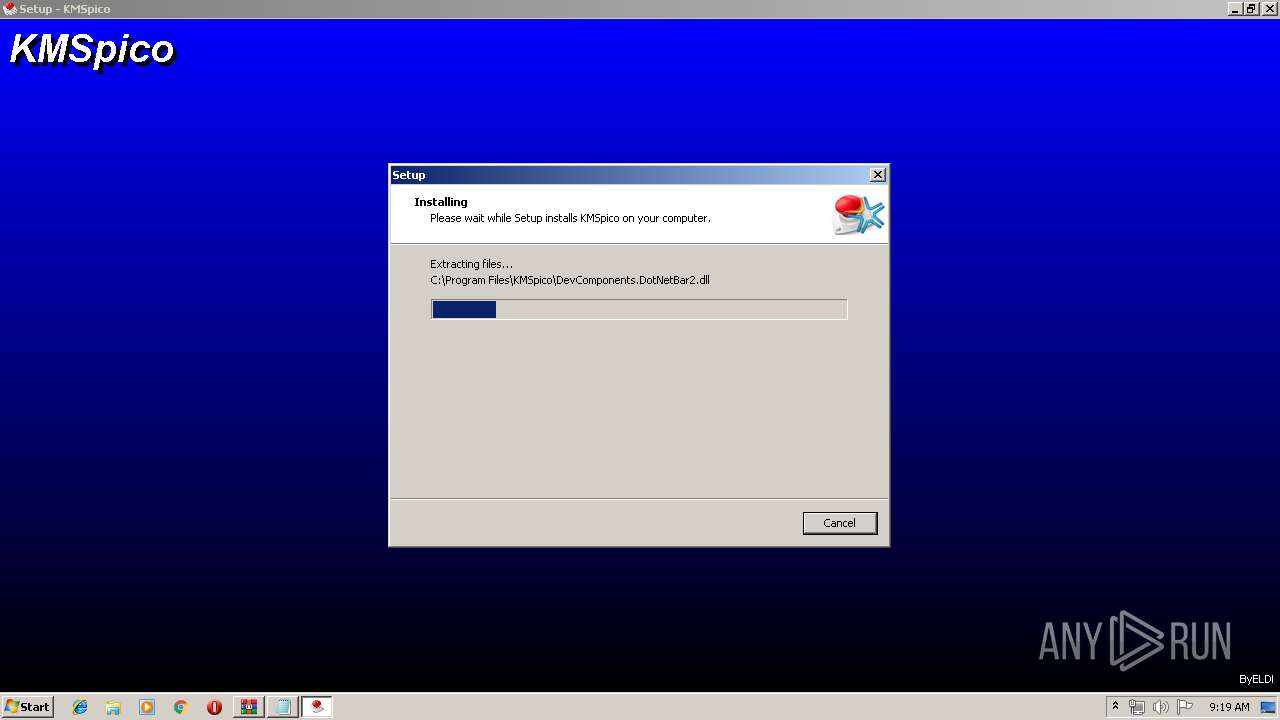Click the KMSpico title-bar app icon
The image size is (1280, 720).
10,9
